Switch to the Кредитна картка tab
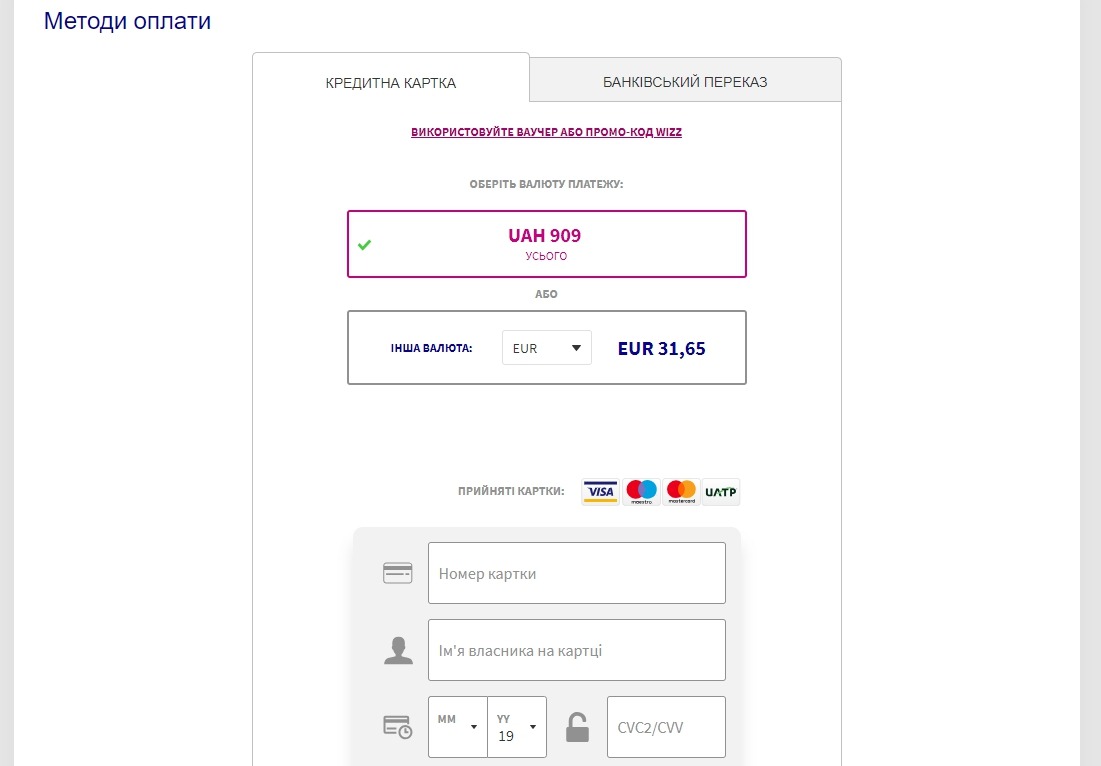 [x=390, y=83]
